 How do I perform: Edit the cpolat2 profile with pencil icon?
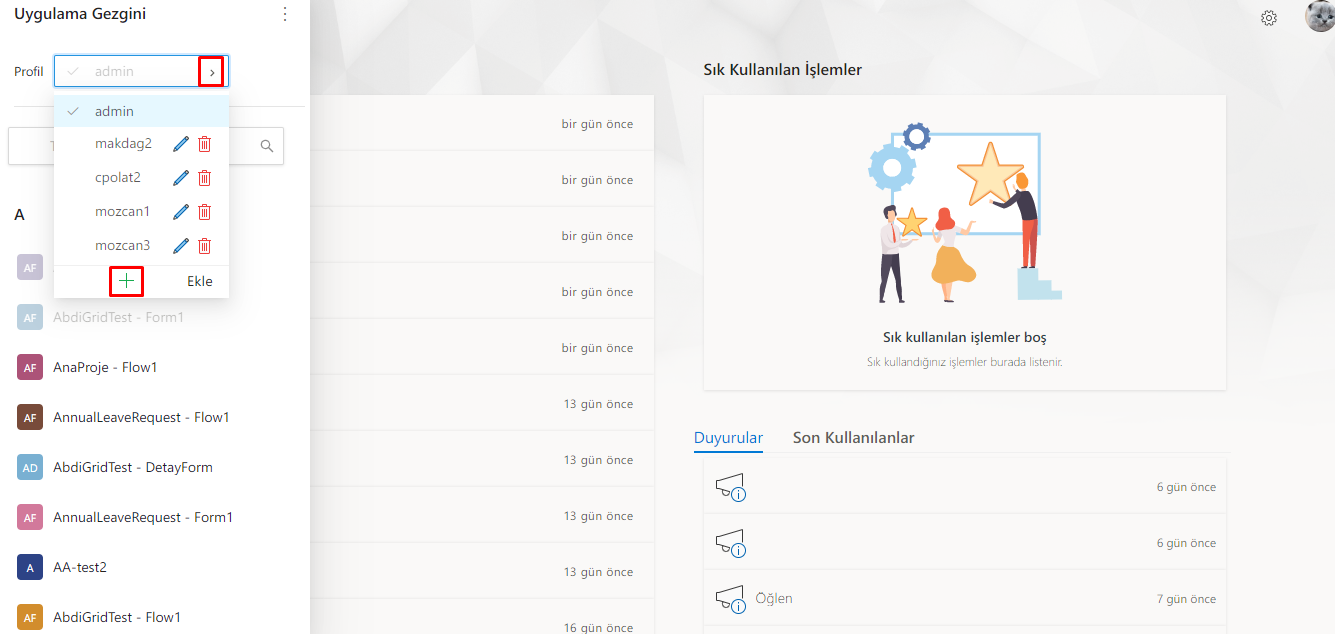pos(181,178)
